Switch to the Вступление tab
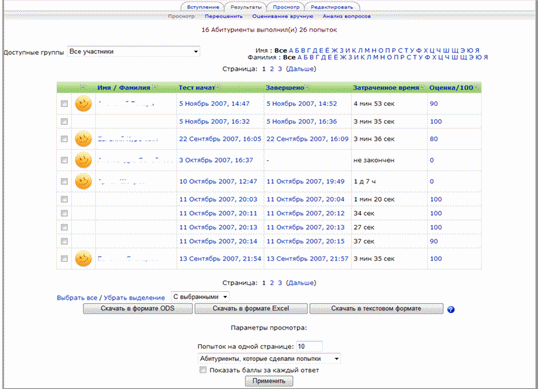The height and width of the screenshot is (390, 539). click(203, 7)
